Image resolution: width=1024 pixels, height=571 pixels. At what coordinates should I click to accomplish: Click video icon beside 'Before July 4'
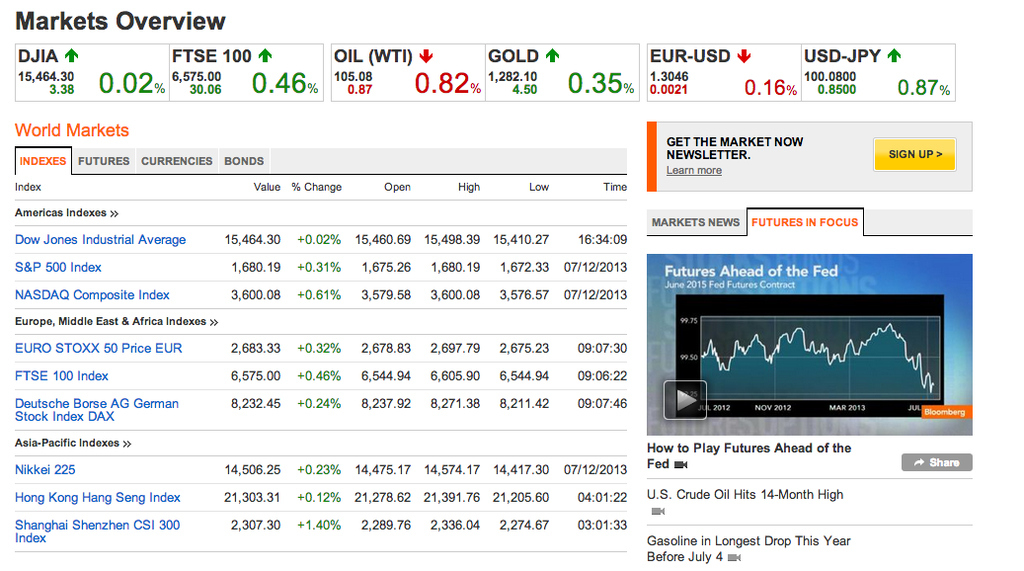click(x=735, y=557)
